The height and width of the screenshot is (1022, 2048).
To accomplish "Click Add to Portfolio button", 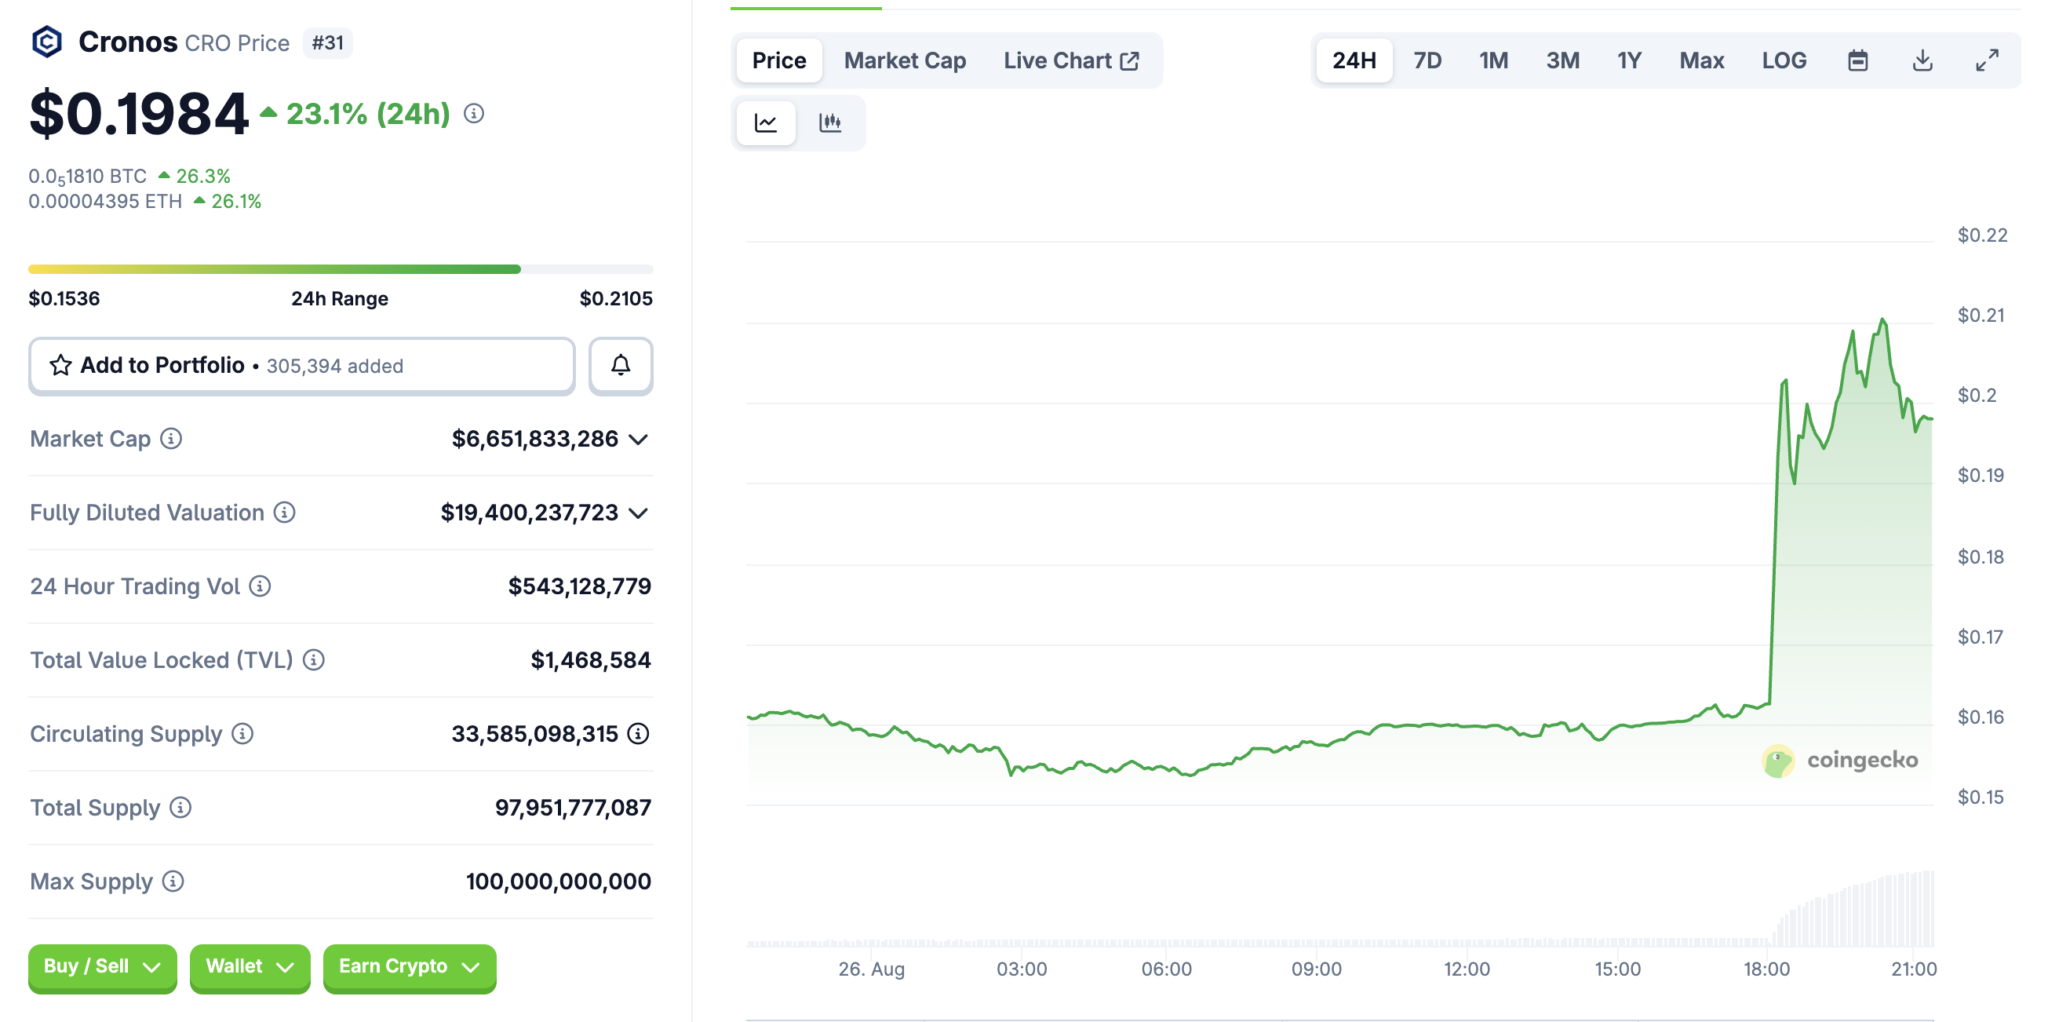I will click(302, 366).
